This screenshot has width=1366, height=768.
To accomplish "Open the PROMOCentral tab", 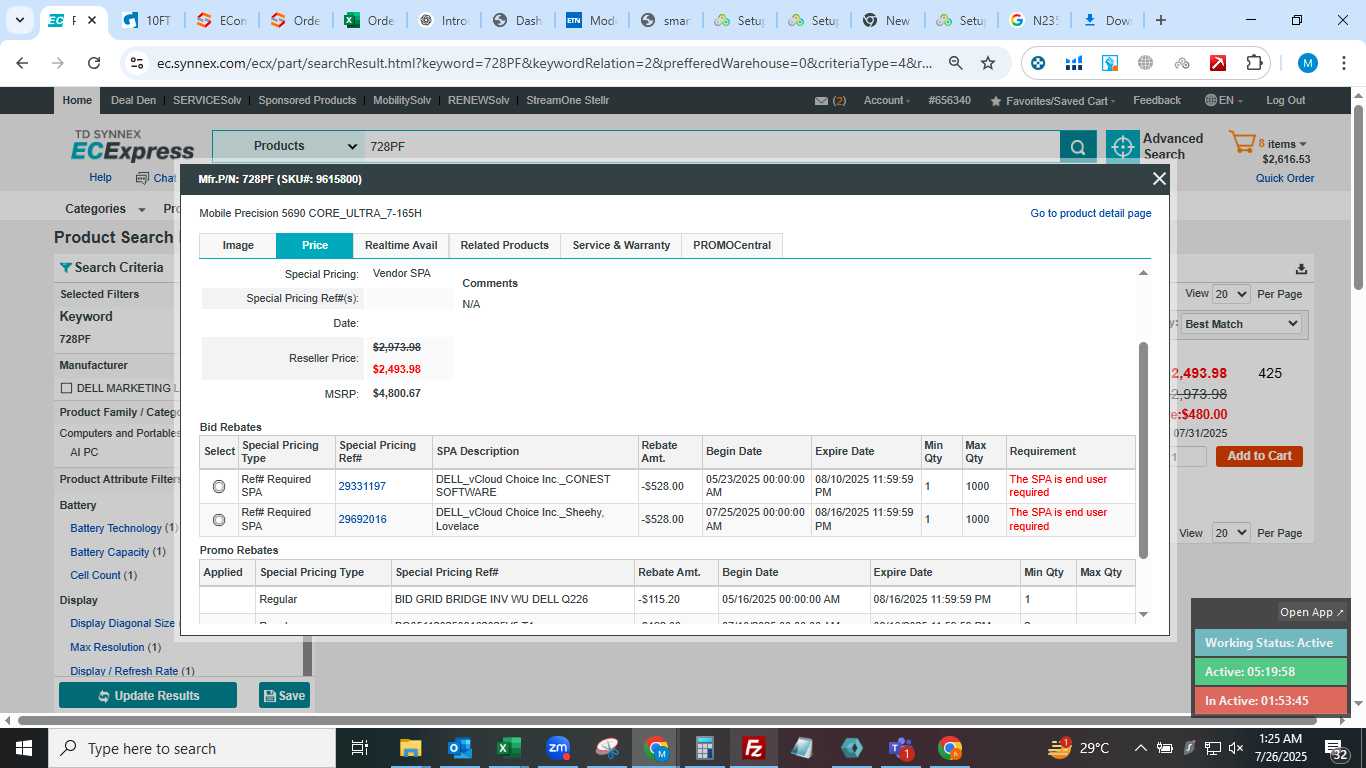I will coord(732,246).
